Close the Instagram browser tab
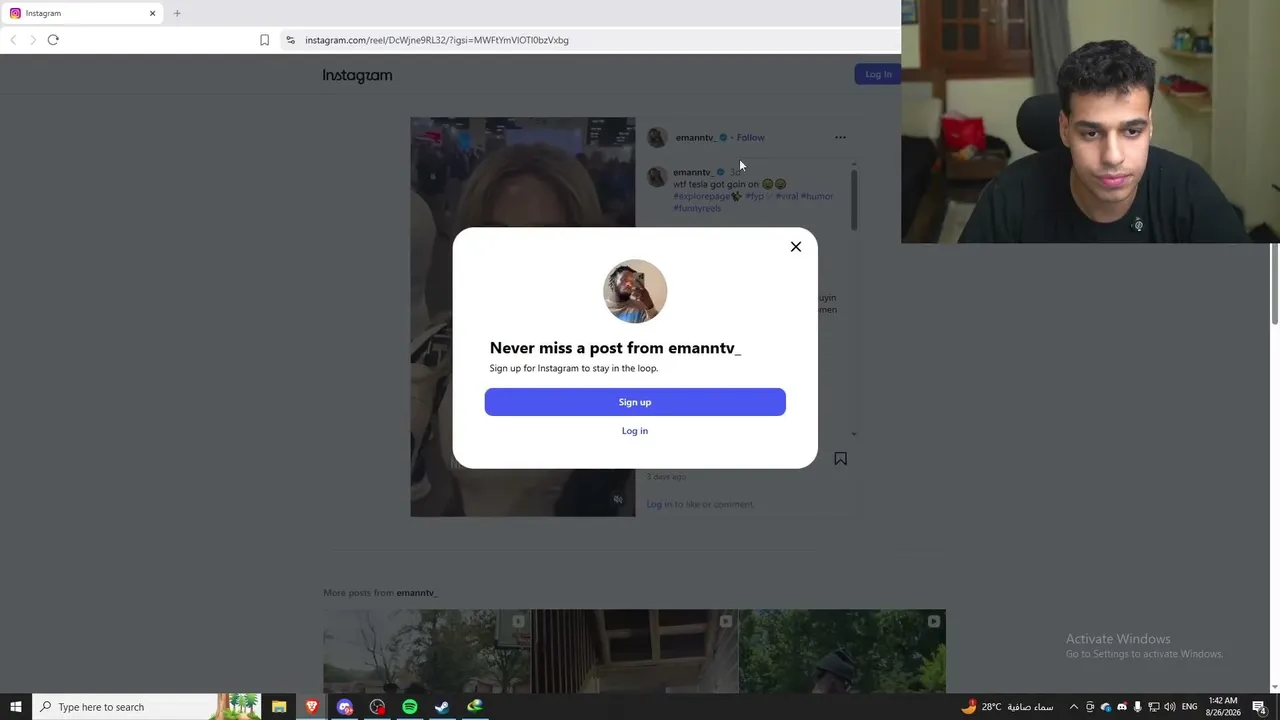Viewport: 1280px width, 720px height. 152,13
